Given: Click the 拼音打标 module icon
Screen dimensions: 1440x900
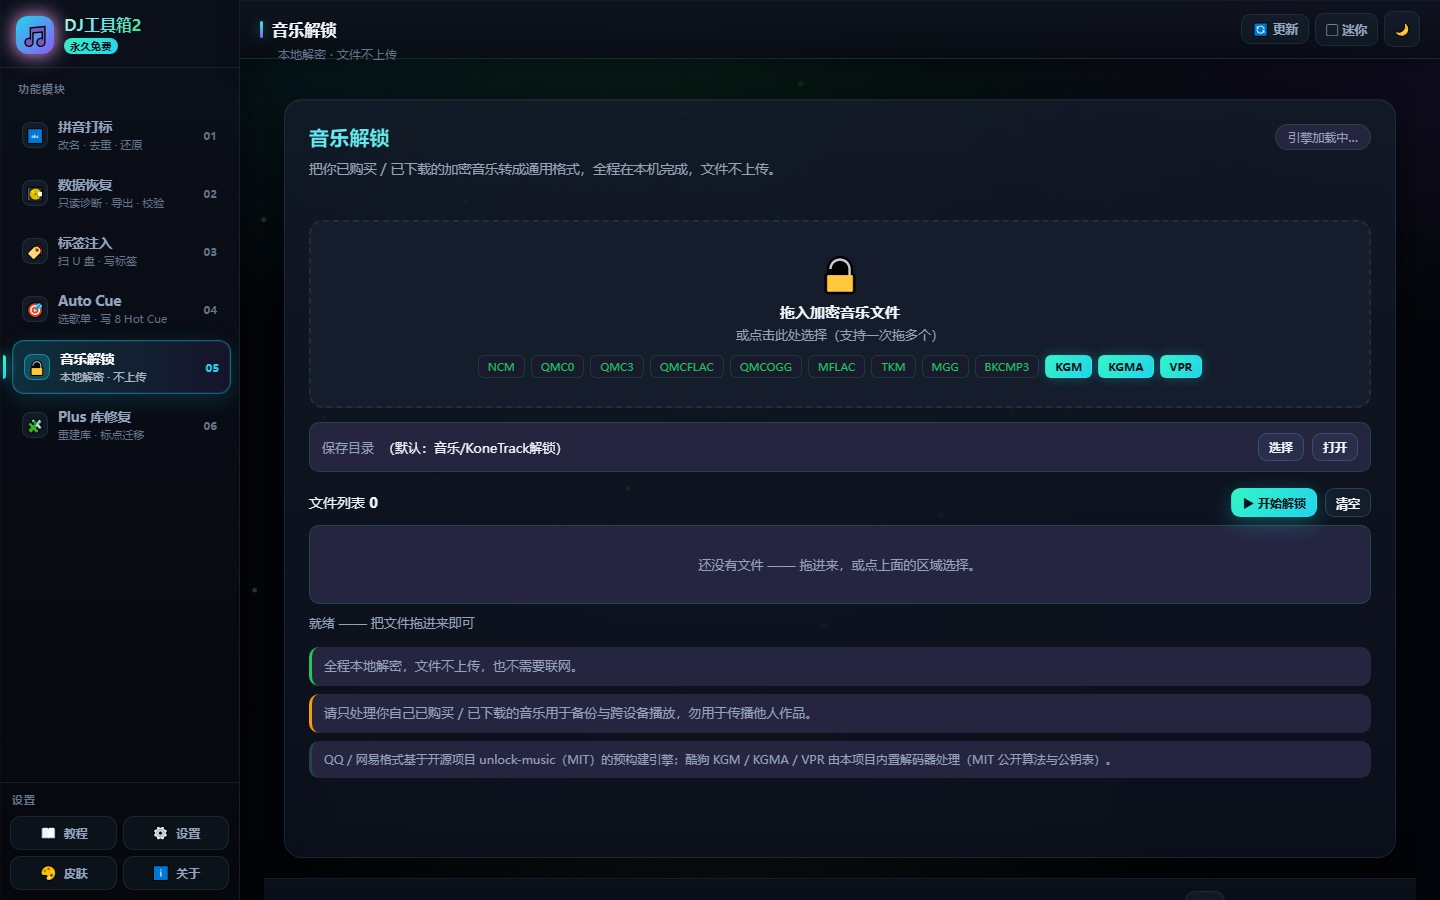Looking at the screenshot, I should tap(35, 135).
